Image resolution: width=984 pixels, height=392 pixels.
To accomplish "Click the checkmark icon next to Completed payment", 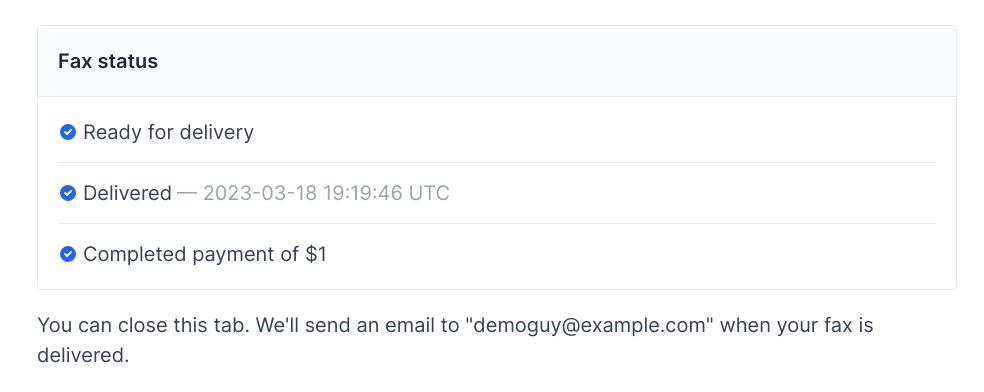I will (x=68, y=254).
